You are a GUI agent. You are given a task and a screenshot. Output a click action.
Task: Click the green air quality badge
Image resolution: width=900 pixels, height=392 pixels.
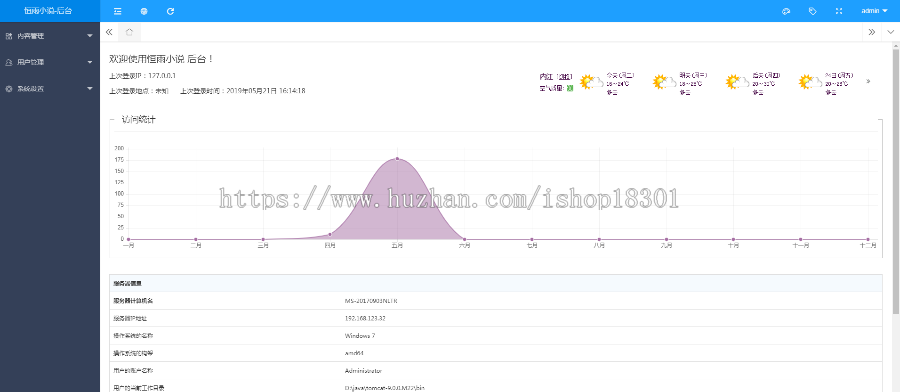(570, 88)
